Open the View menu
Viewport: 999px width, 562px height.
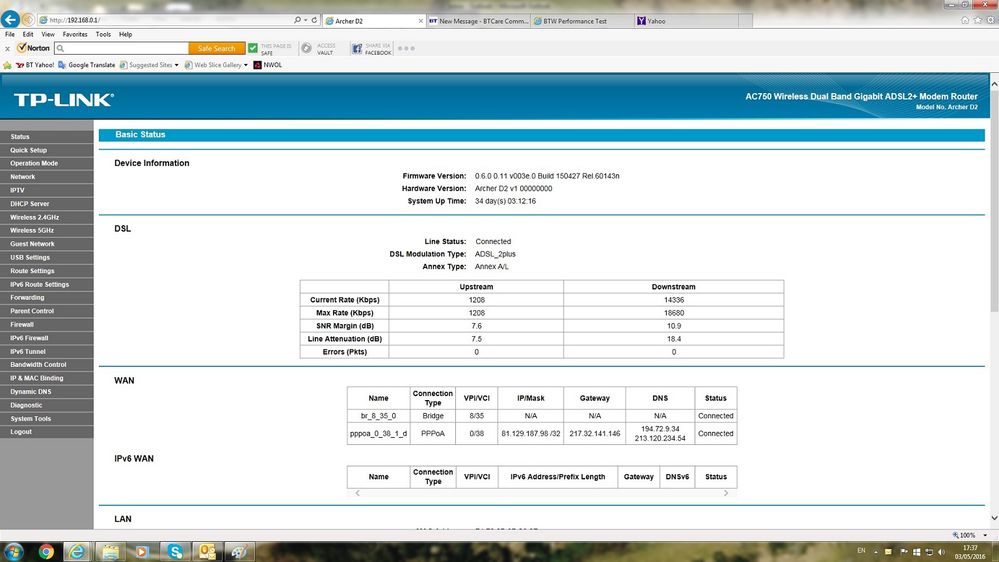click(x=48, y=34)
